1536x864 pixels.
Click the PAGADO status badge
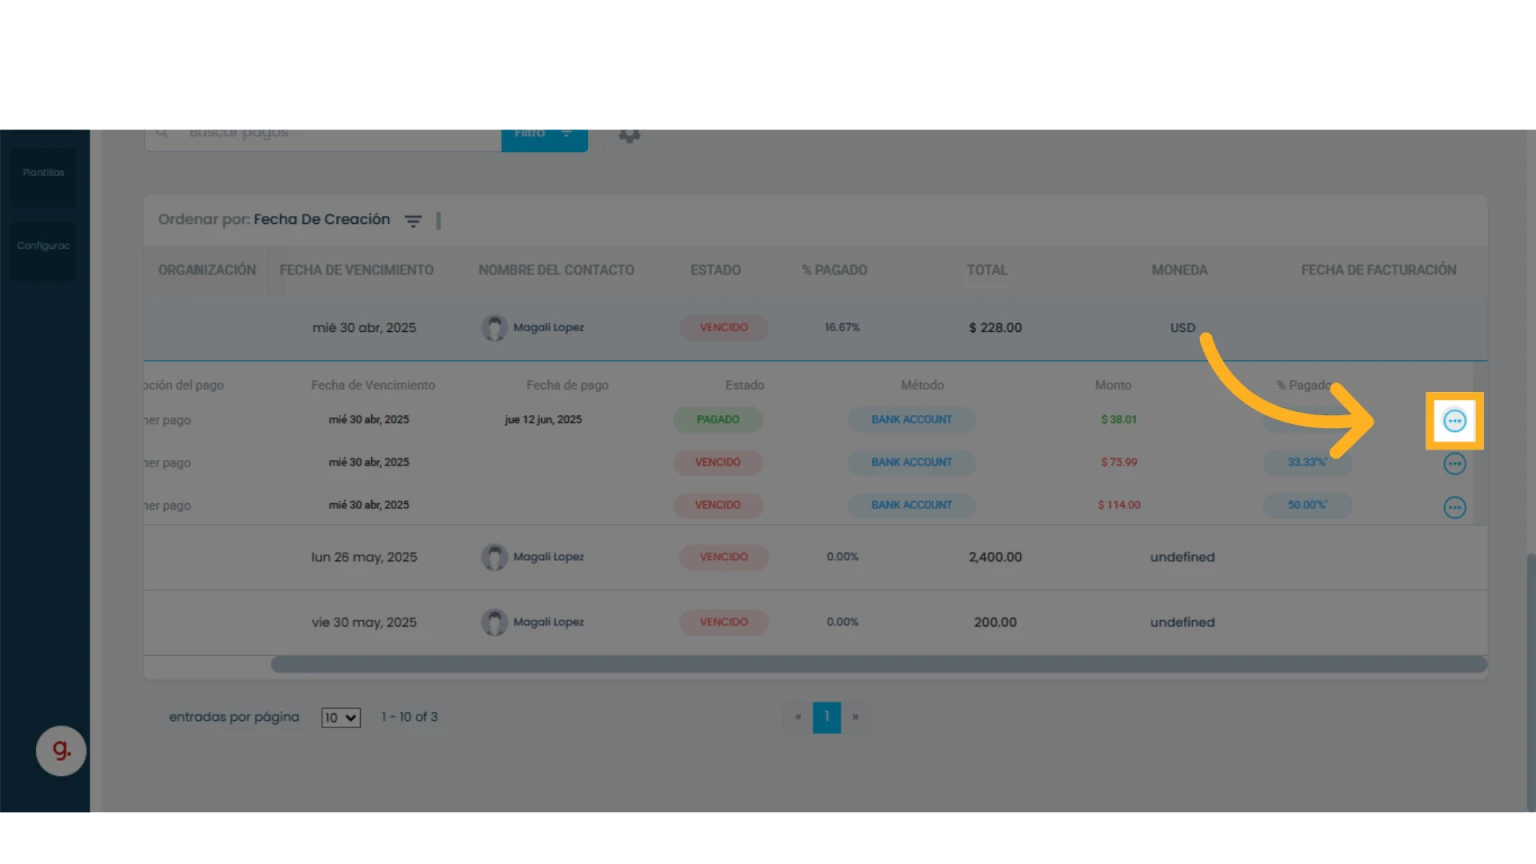[x=718, y=420]
